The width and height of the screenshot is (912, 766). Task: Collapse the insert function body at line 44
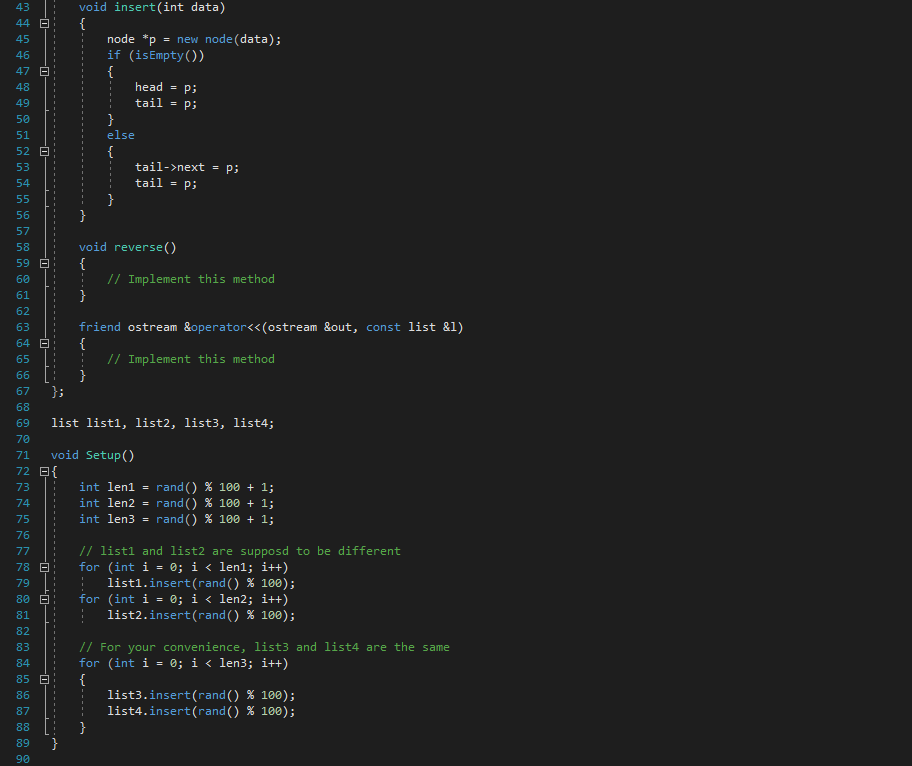click(x=44, y=23)
